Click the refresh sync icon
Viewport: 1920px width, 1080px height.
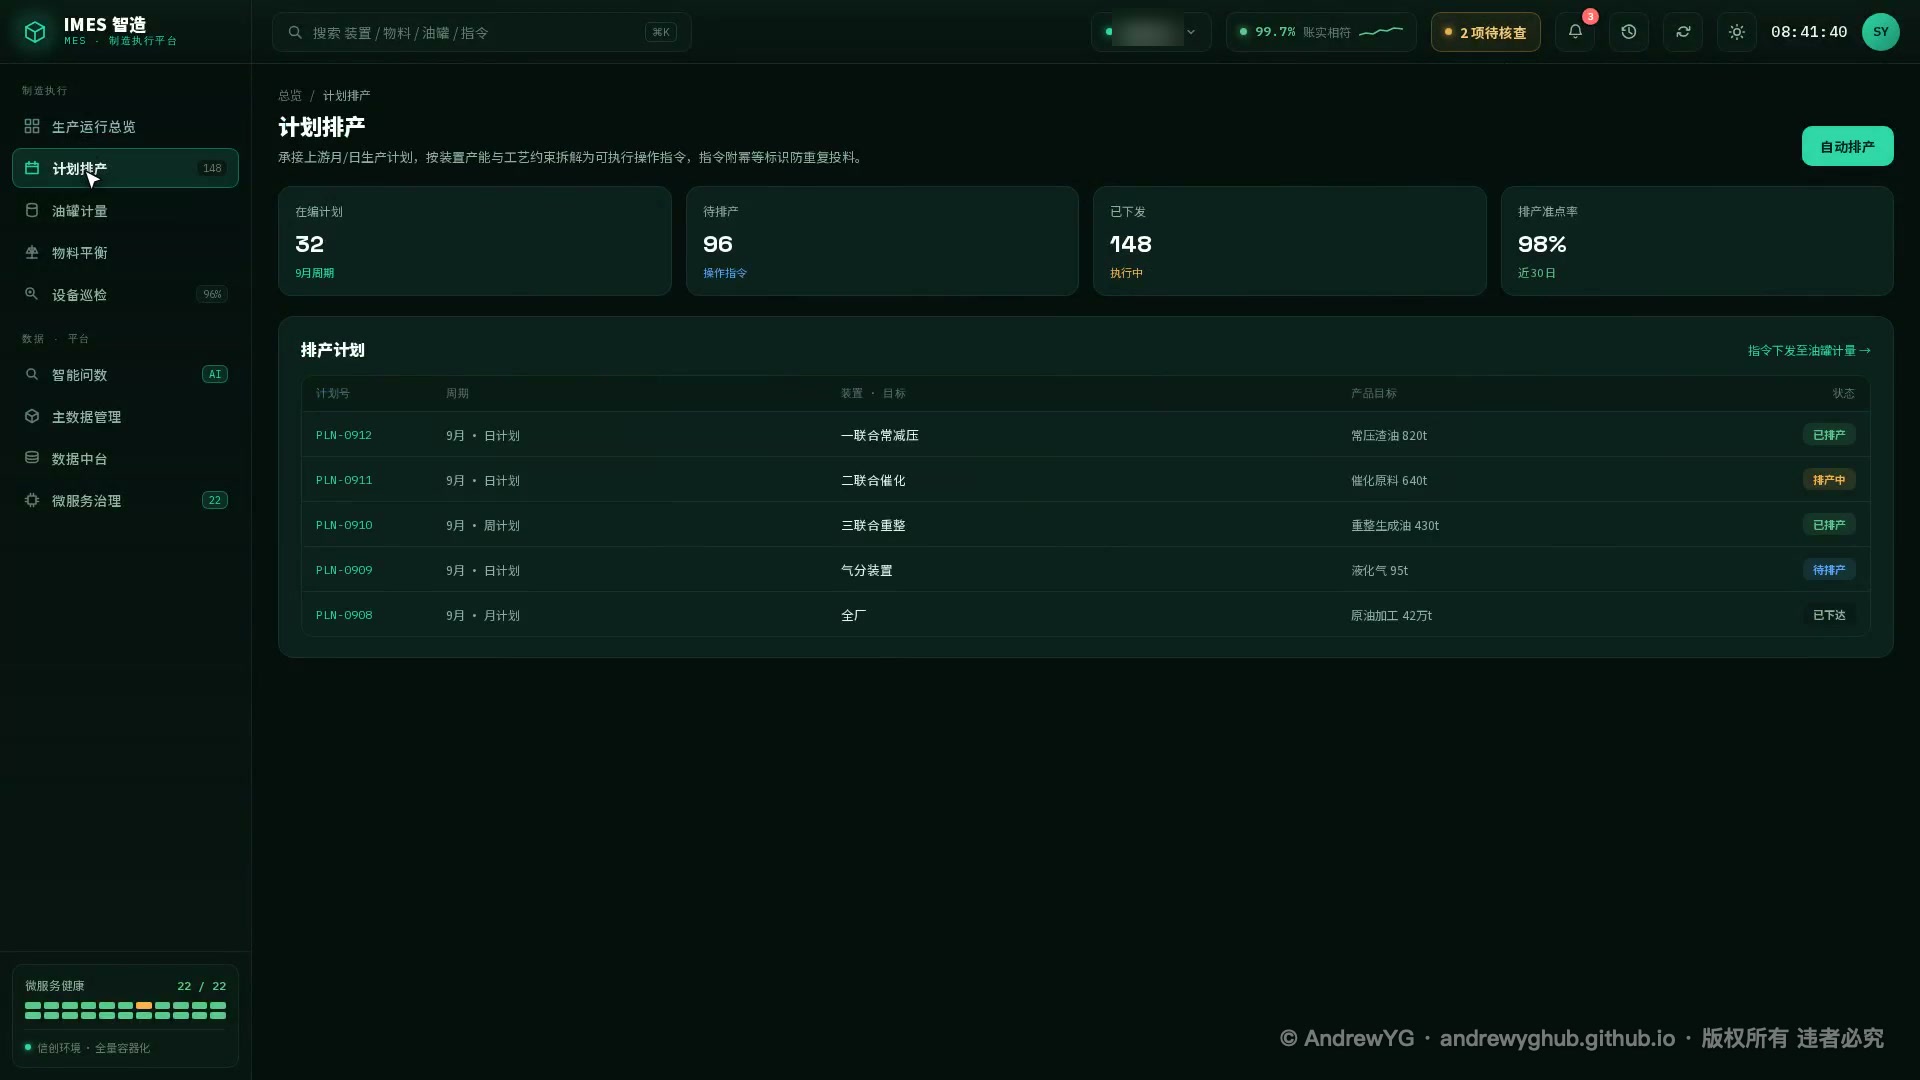(x=1683, y=32)
